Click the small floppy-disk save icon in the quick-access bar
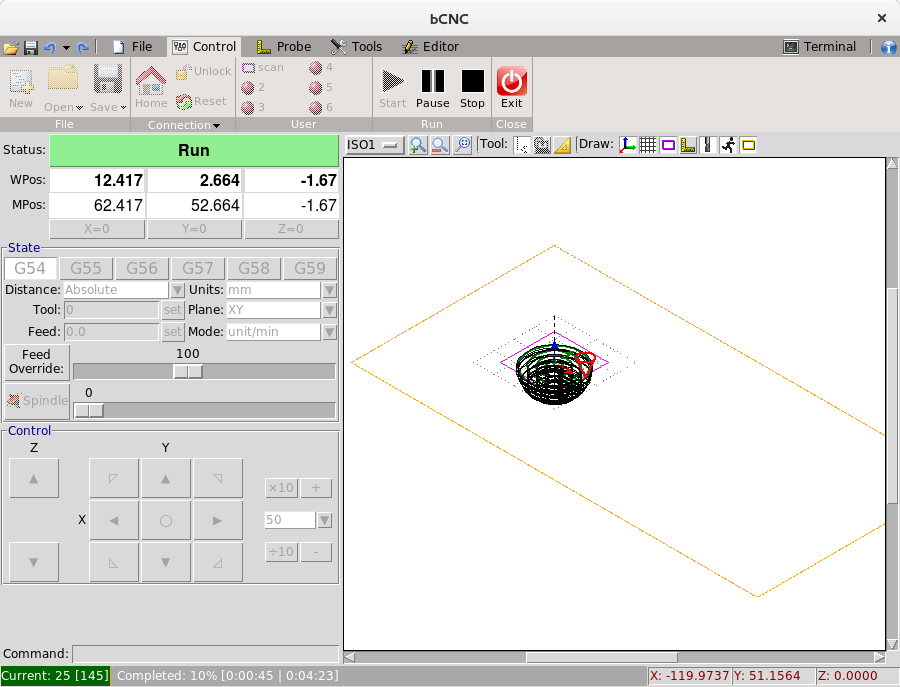Screen dimensions: 900x687 (31, 48)
